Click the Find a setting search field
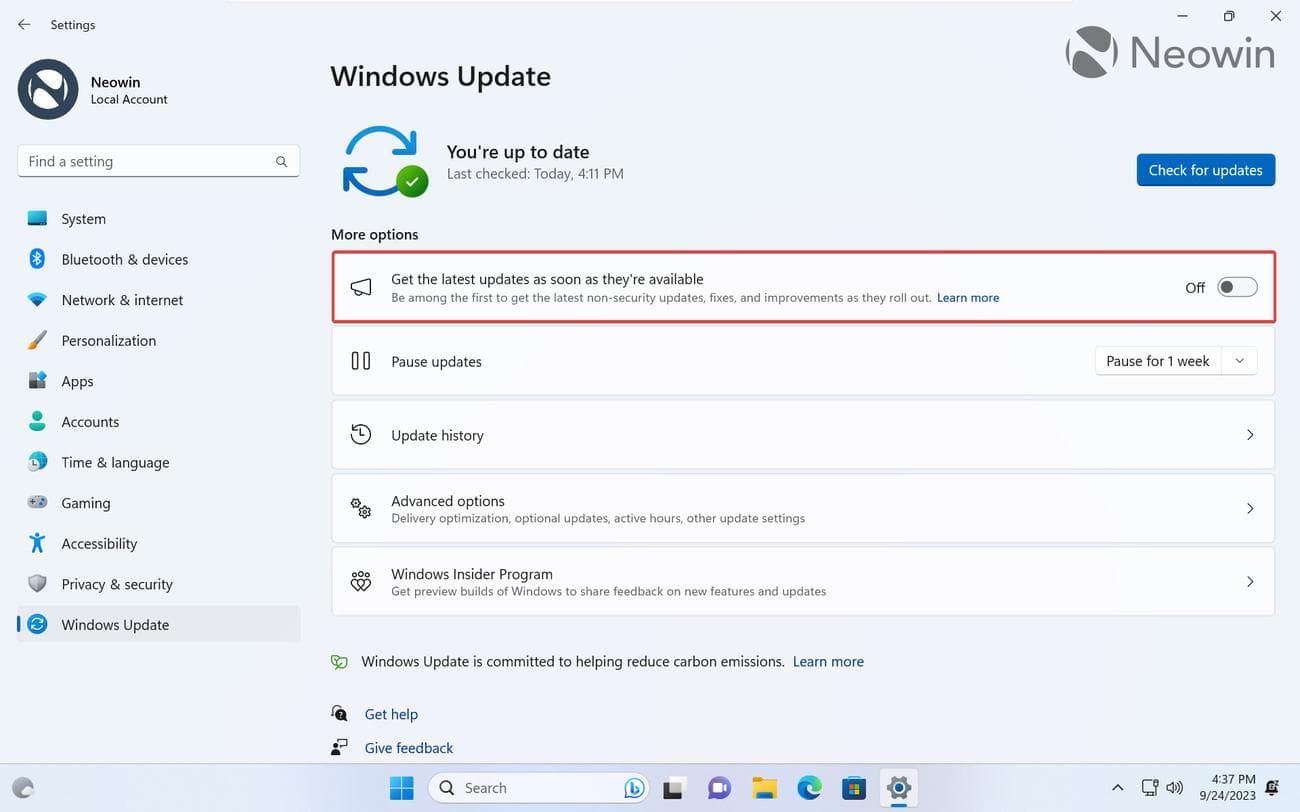The height and width of the screenshot is (812, 1300). pyautogui.click(x=158, y=160)
